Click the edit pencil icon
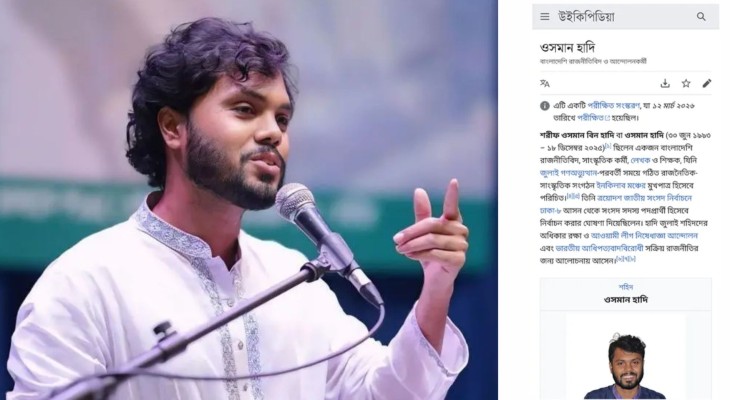Image resolution: width=730 pixels, height=400 pixels. click(x=707, y=83)
